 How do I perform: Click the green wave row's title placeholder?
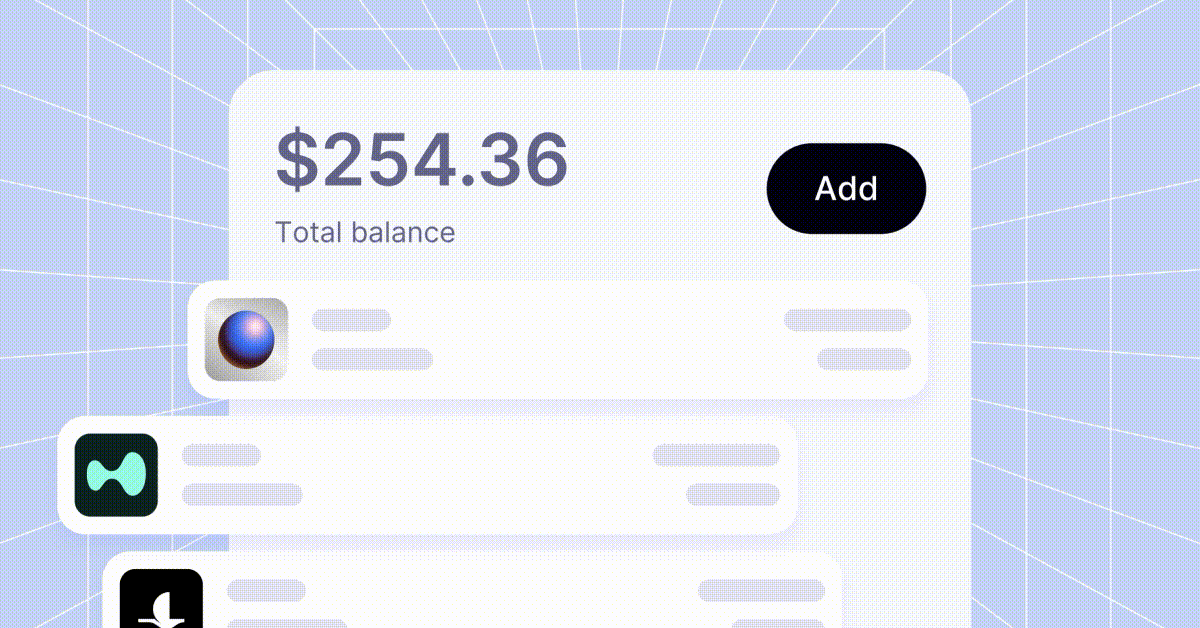pyautogui.click(x=221, y=456)
